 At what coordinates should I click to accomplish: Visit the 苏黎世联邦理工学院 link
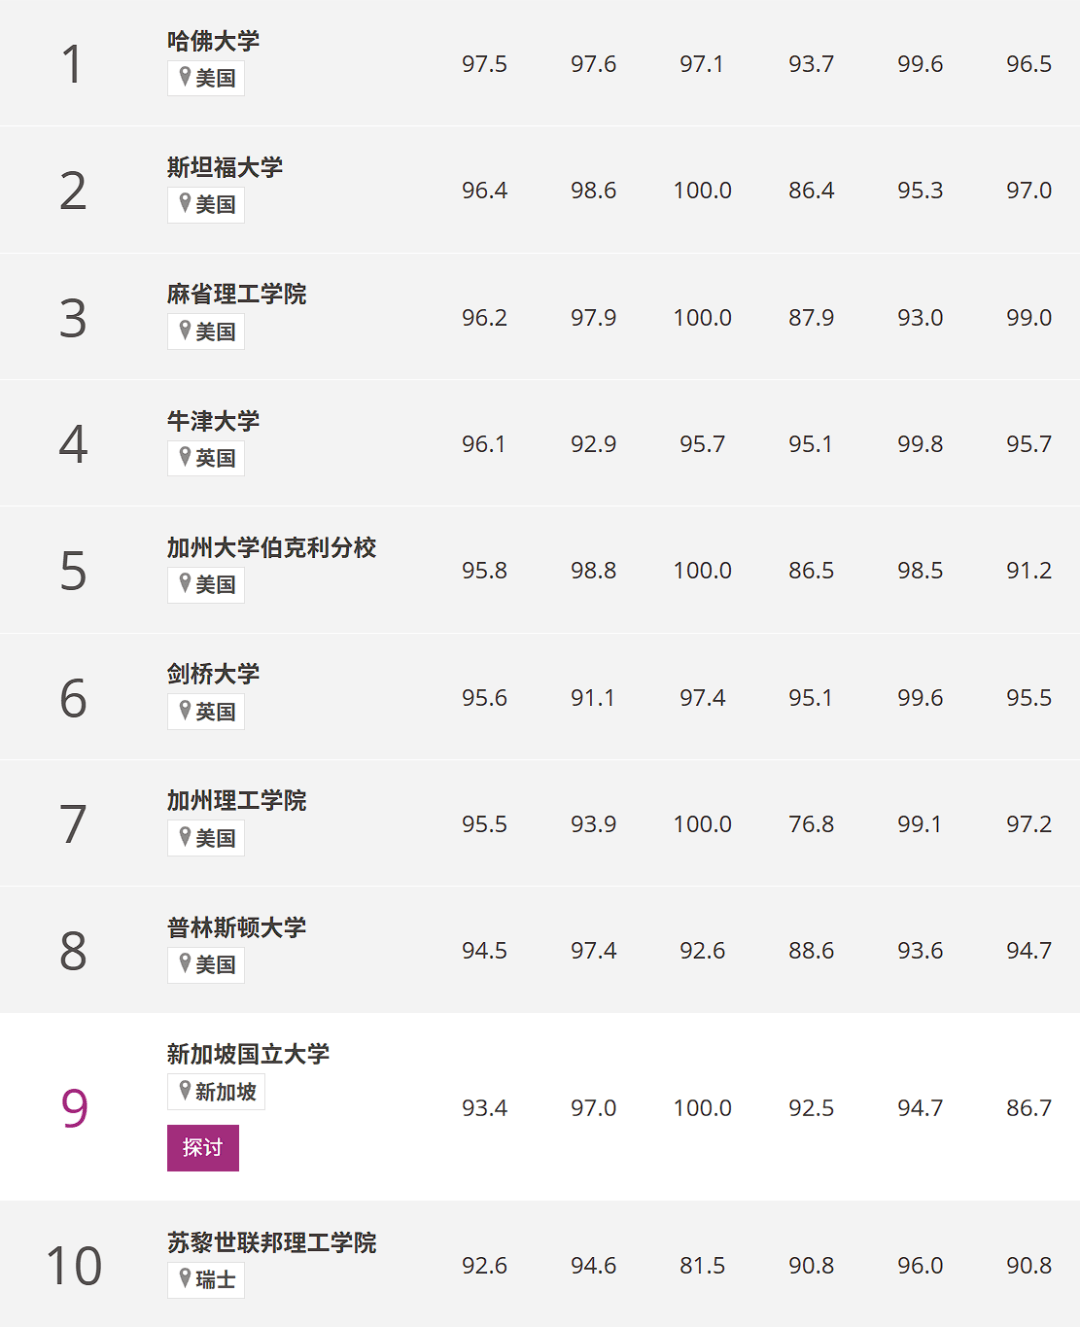point(271,1243)
